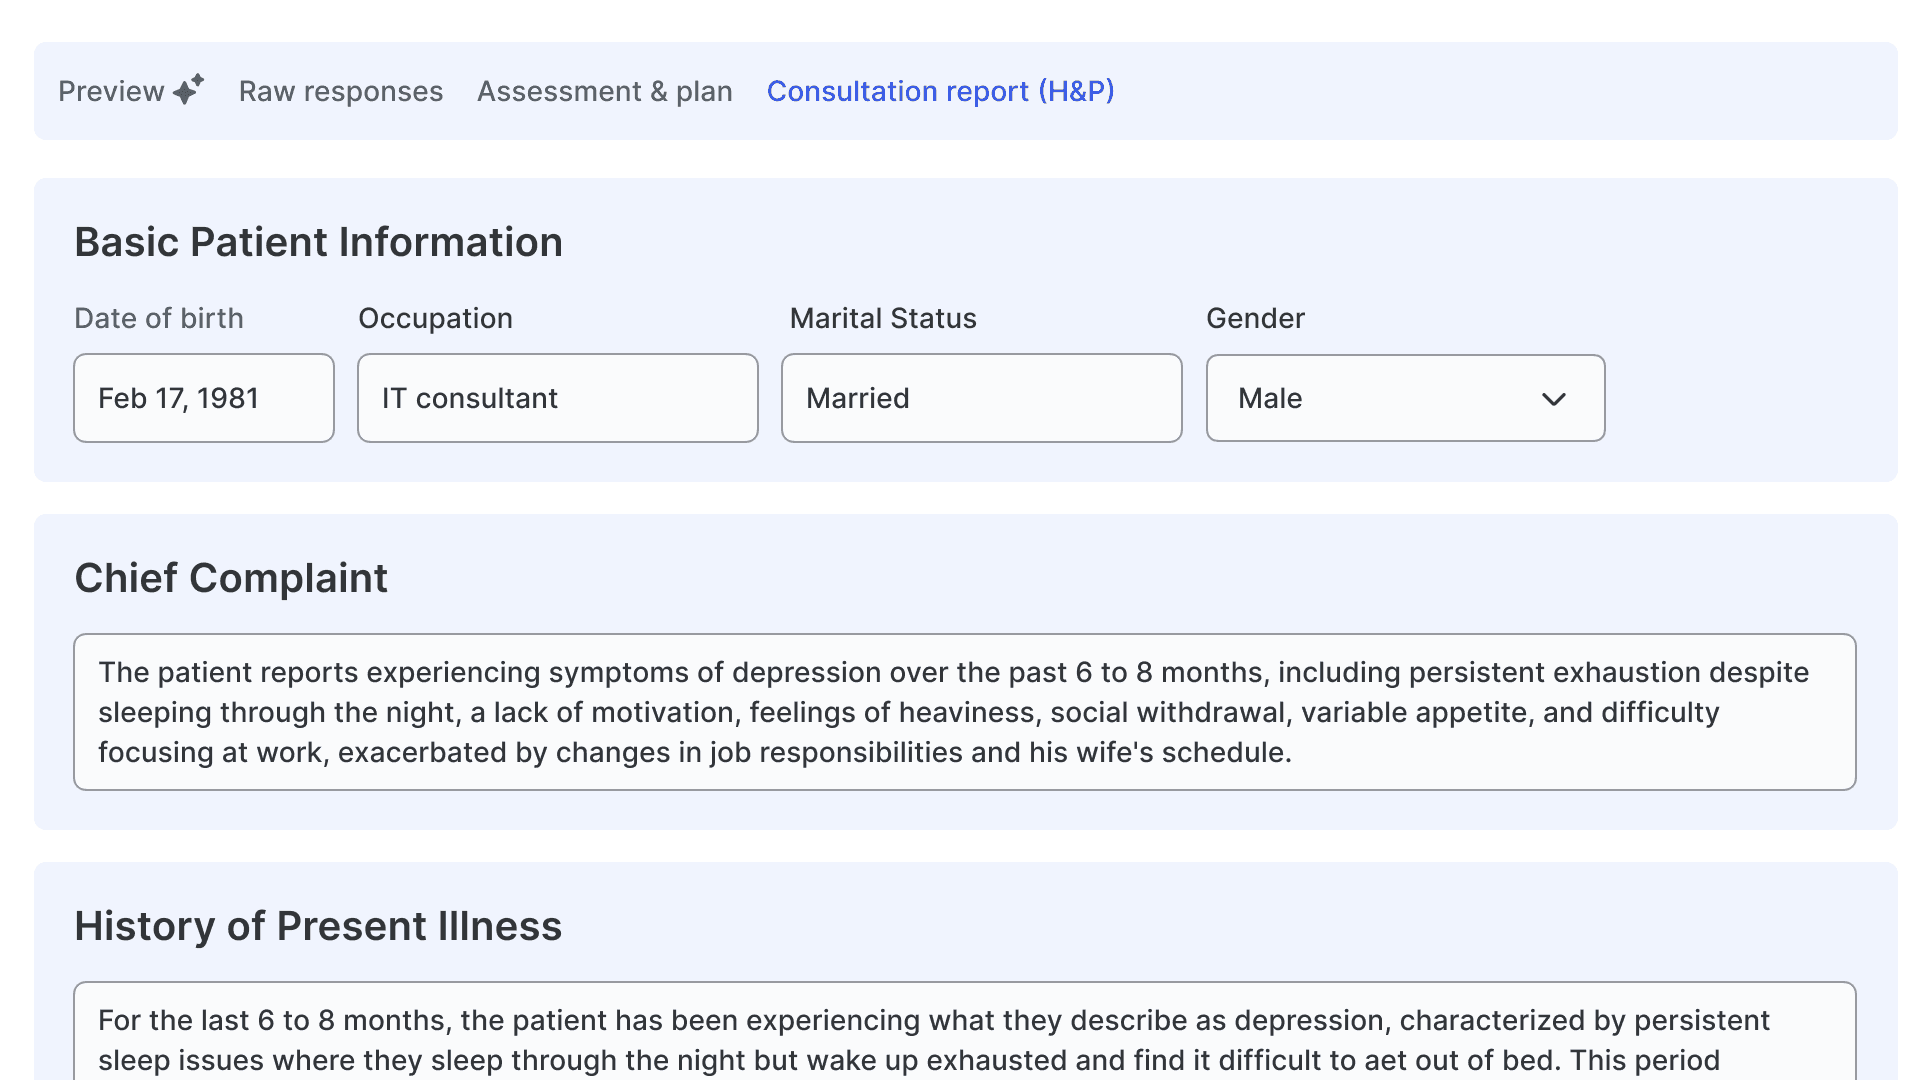Click the History of Present Illness heading

[x=318, y=926]
